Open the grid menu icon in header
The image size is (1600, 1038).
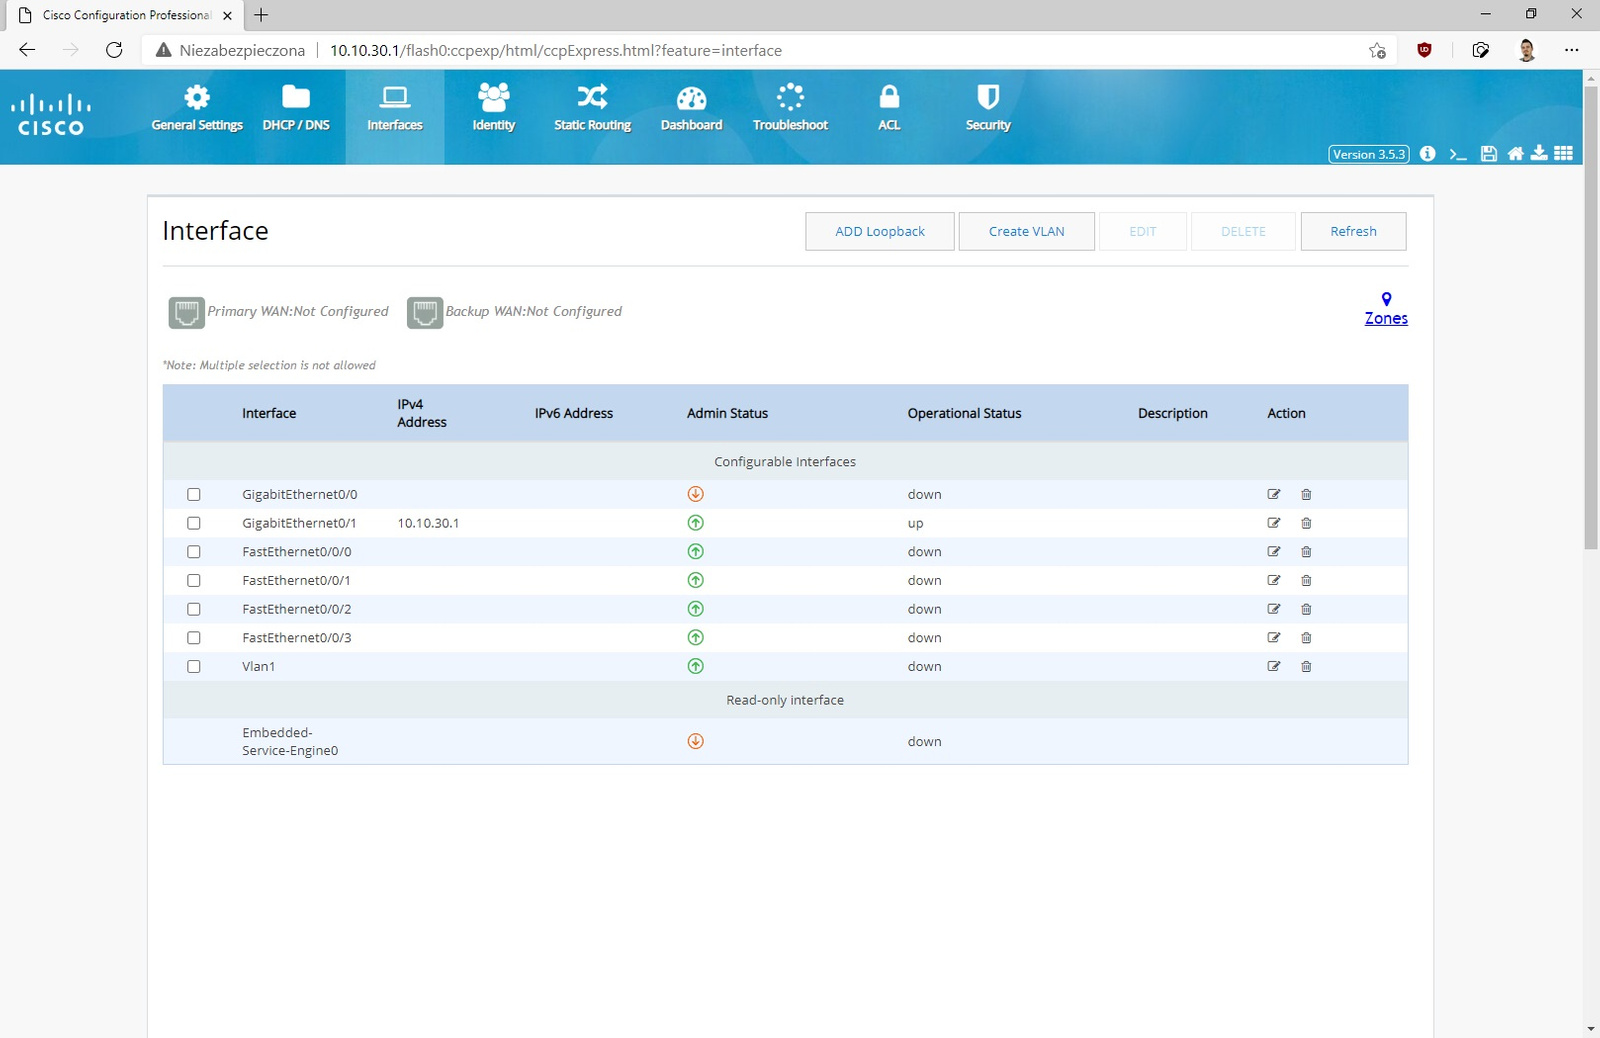1564,154
